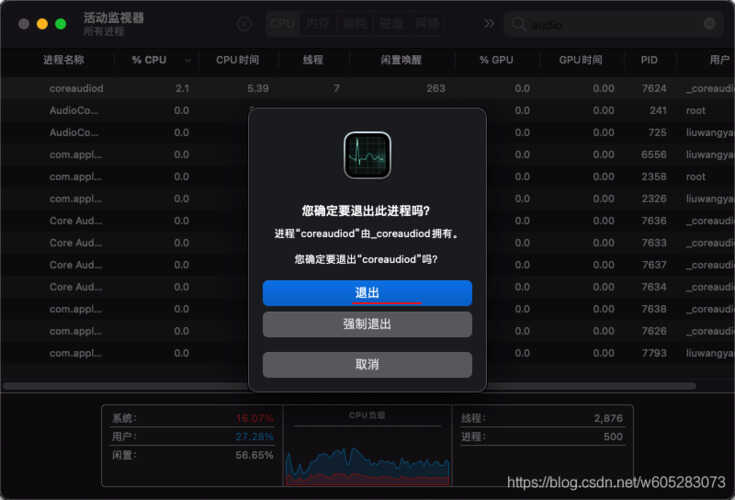Click the 系统 16.07% statistic
This screenshot has width=735, height=500.
(x=193, y=418)
